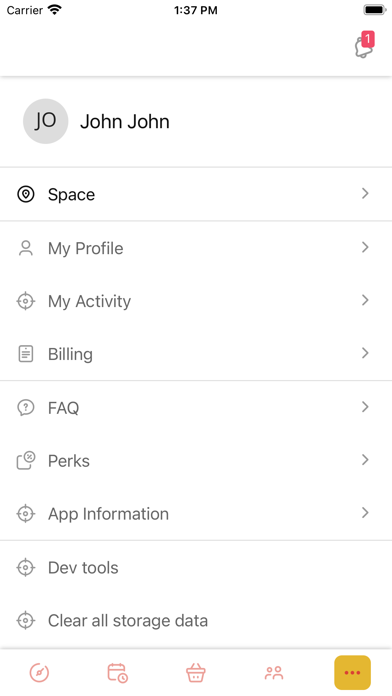392x696 pixels.
Task: Select the yellow more options tab
Action: pyautogui.click(x=352, y=672)
